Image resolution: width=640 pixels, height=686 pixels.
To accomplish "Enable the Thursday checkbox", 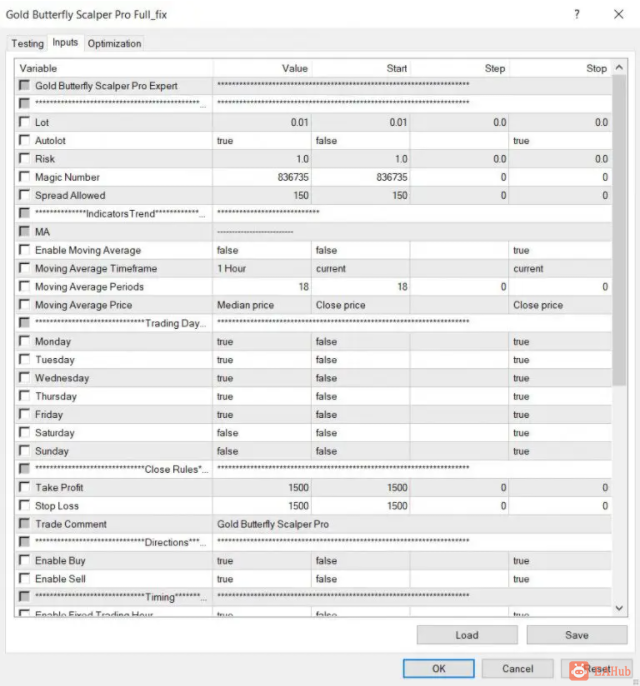I will (24, 396).
